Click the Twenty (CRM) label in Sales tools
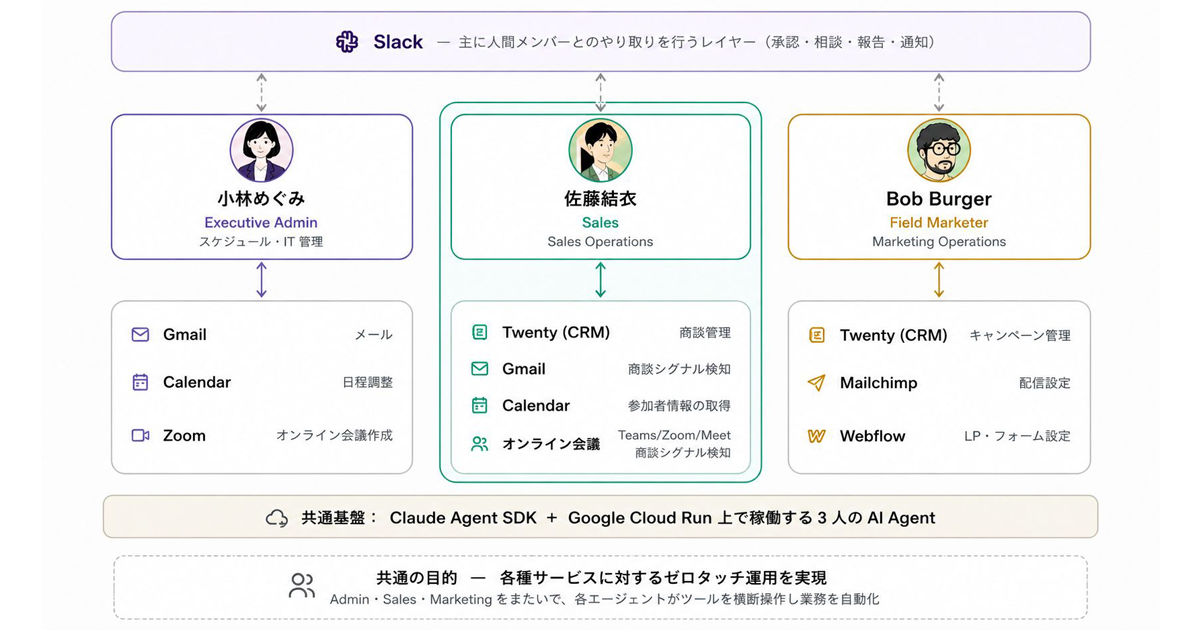The height and width of the screenshot is (630, 1200). click(556, 332)
